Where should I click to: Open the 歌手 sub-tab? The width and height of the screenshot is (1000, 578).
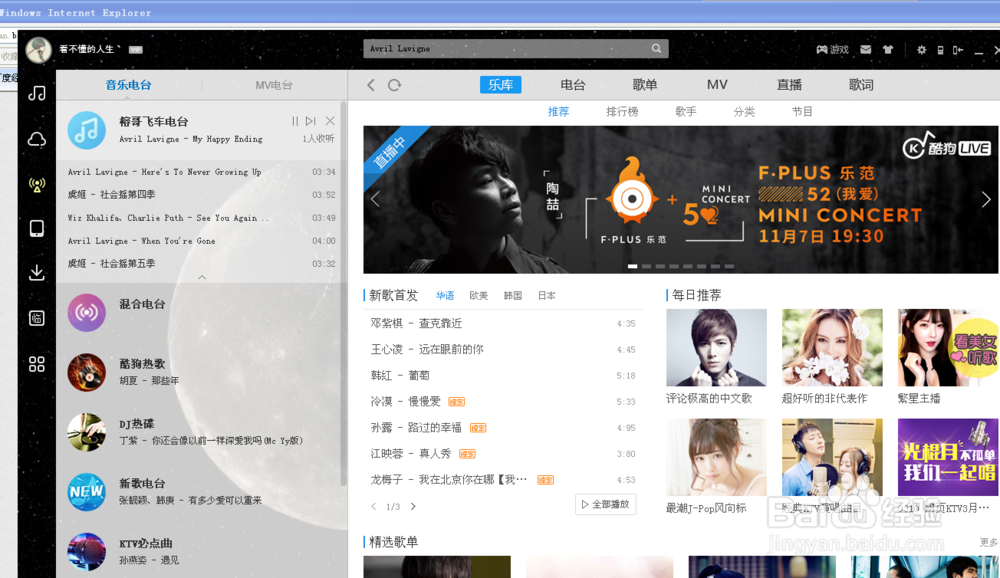pos(686,112)
